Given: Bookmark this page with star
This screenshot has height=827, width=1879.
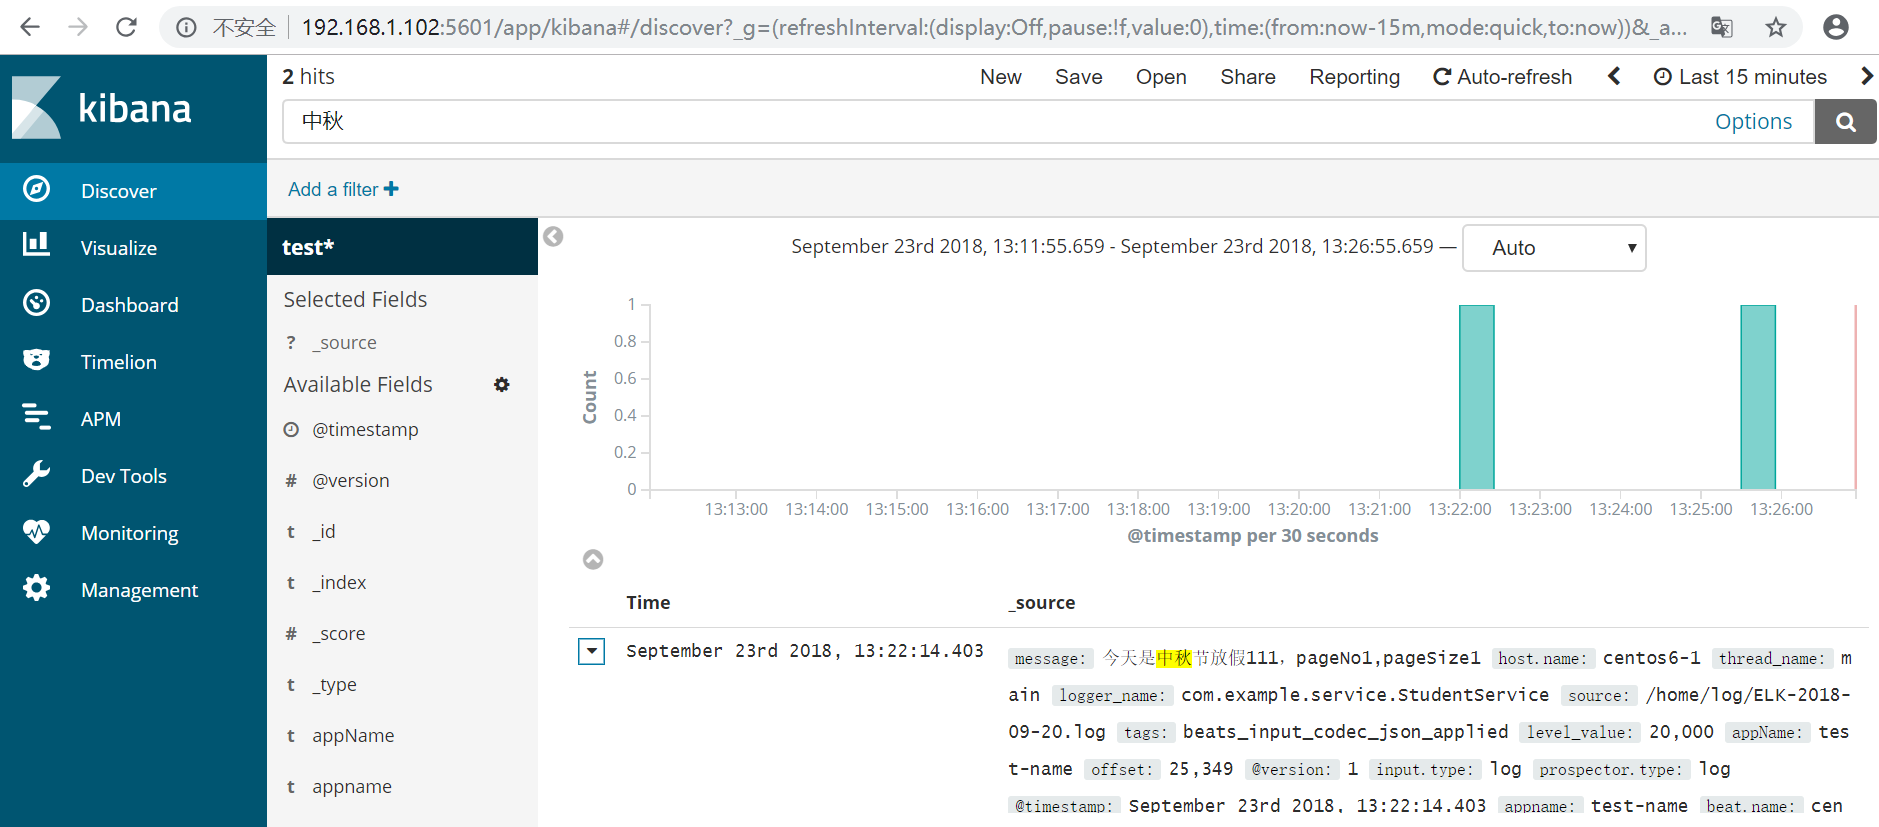Looking at the screenshot, I should [x=1776, y=27].
